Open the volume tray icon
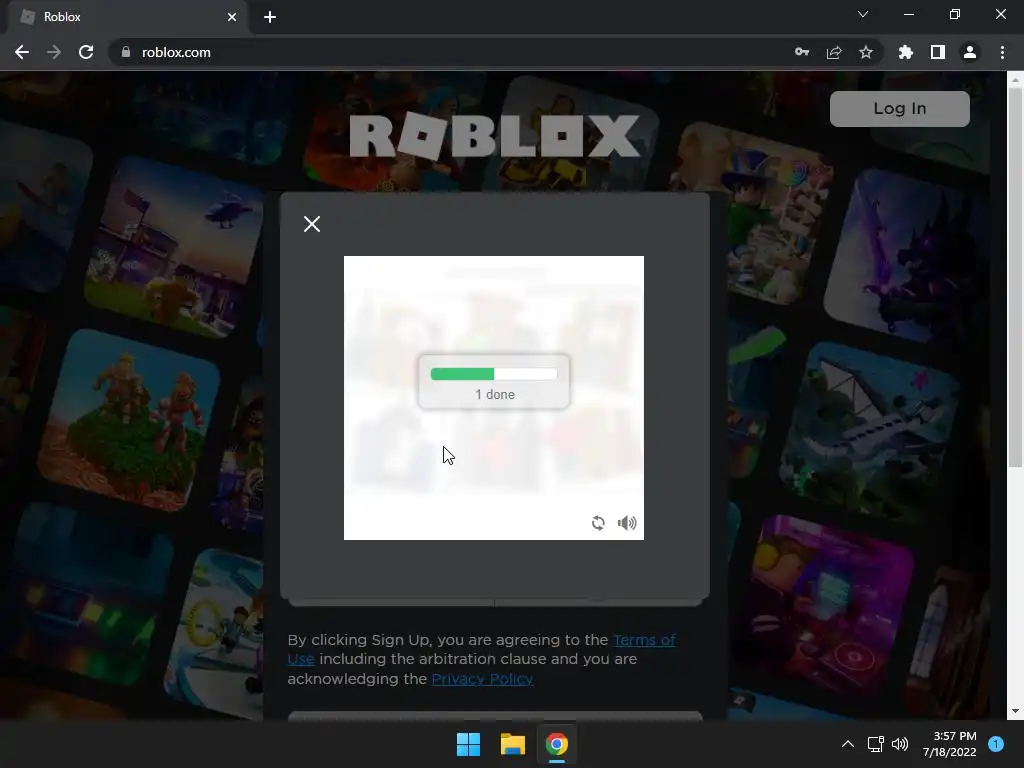Screen dimensions: 1024x768 point(900,744)
